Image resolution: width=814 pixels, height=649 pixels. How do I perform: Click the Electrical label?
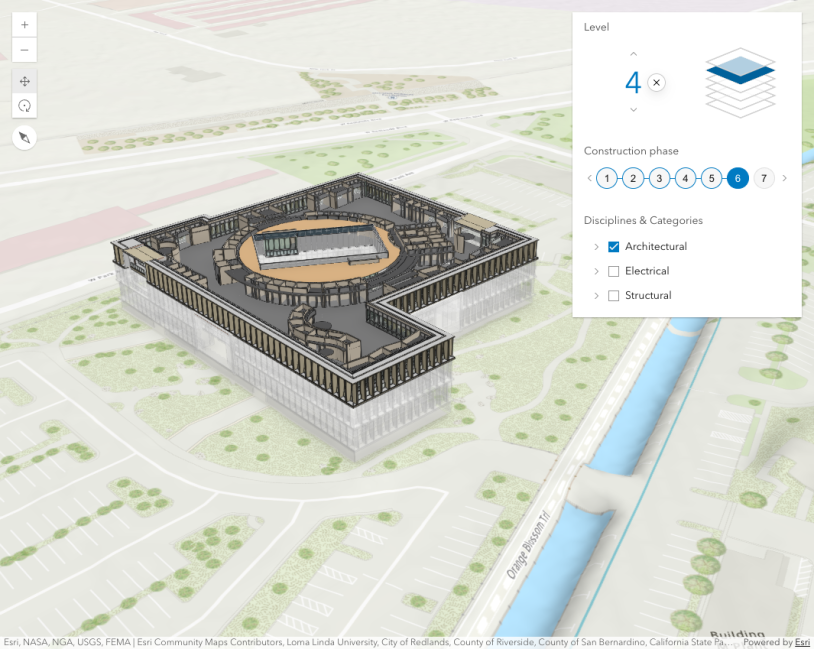click(647, 271)
